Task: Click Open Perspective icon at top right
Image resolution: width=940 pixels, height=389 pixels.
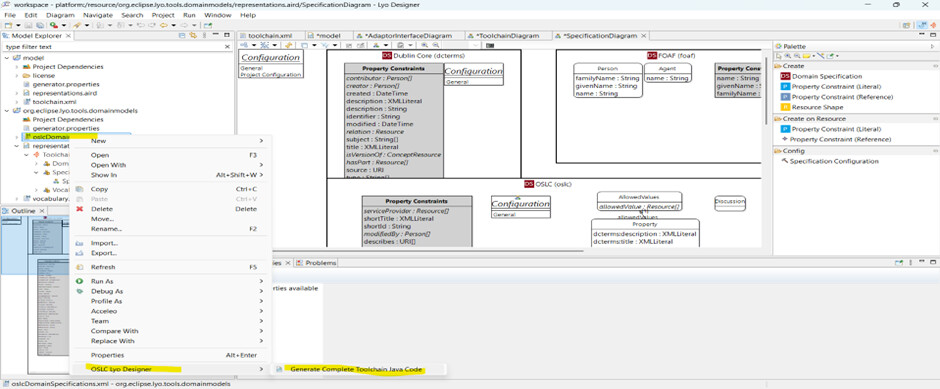Action: (906, 25)
